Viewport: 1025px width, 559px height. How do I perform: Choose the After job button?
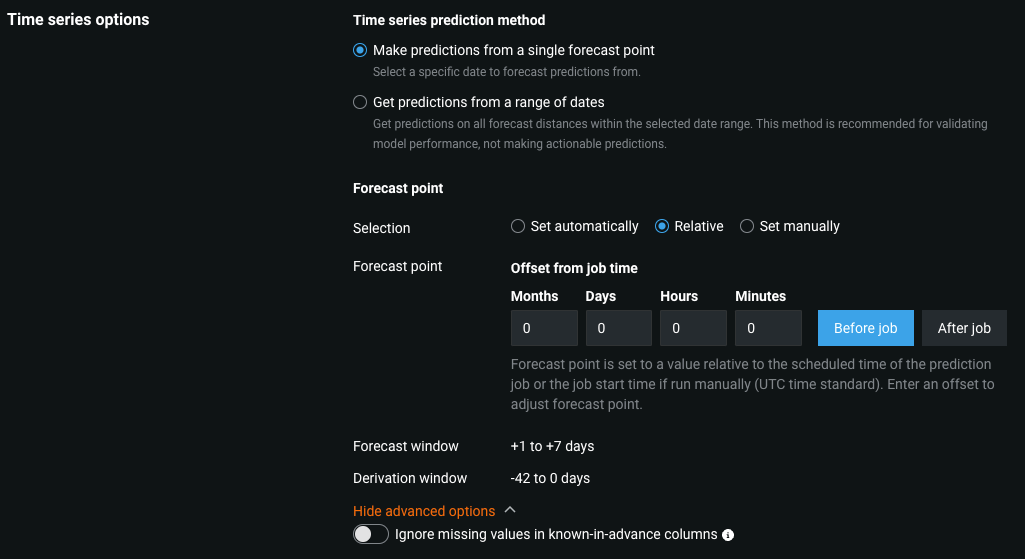point(964,328)
